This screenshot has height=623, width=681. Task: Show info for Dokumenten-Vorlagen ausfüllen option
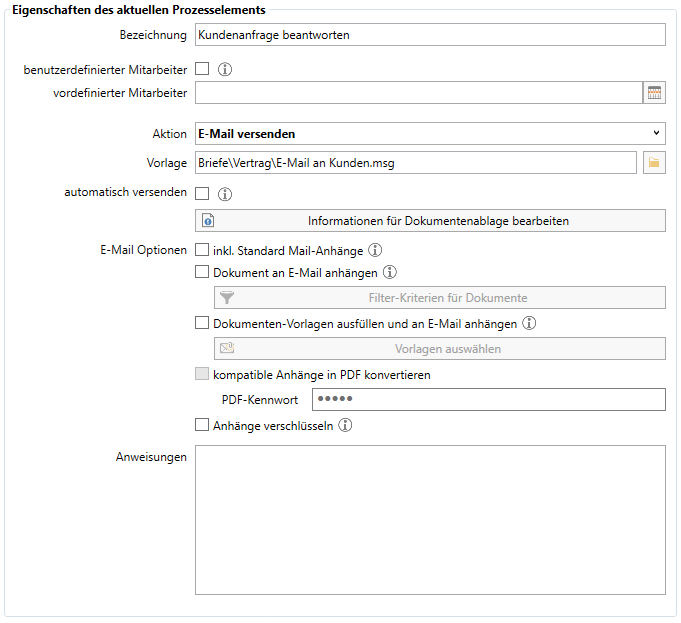pyautogui.click(x=529, y=323)
